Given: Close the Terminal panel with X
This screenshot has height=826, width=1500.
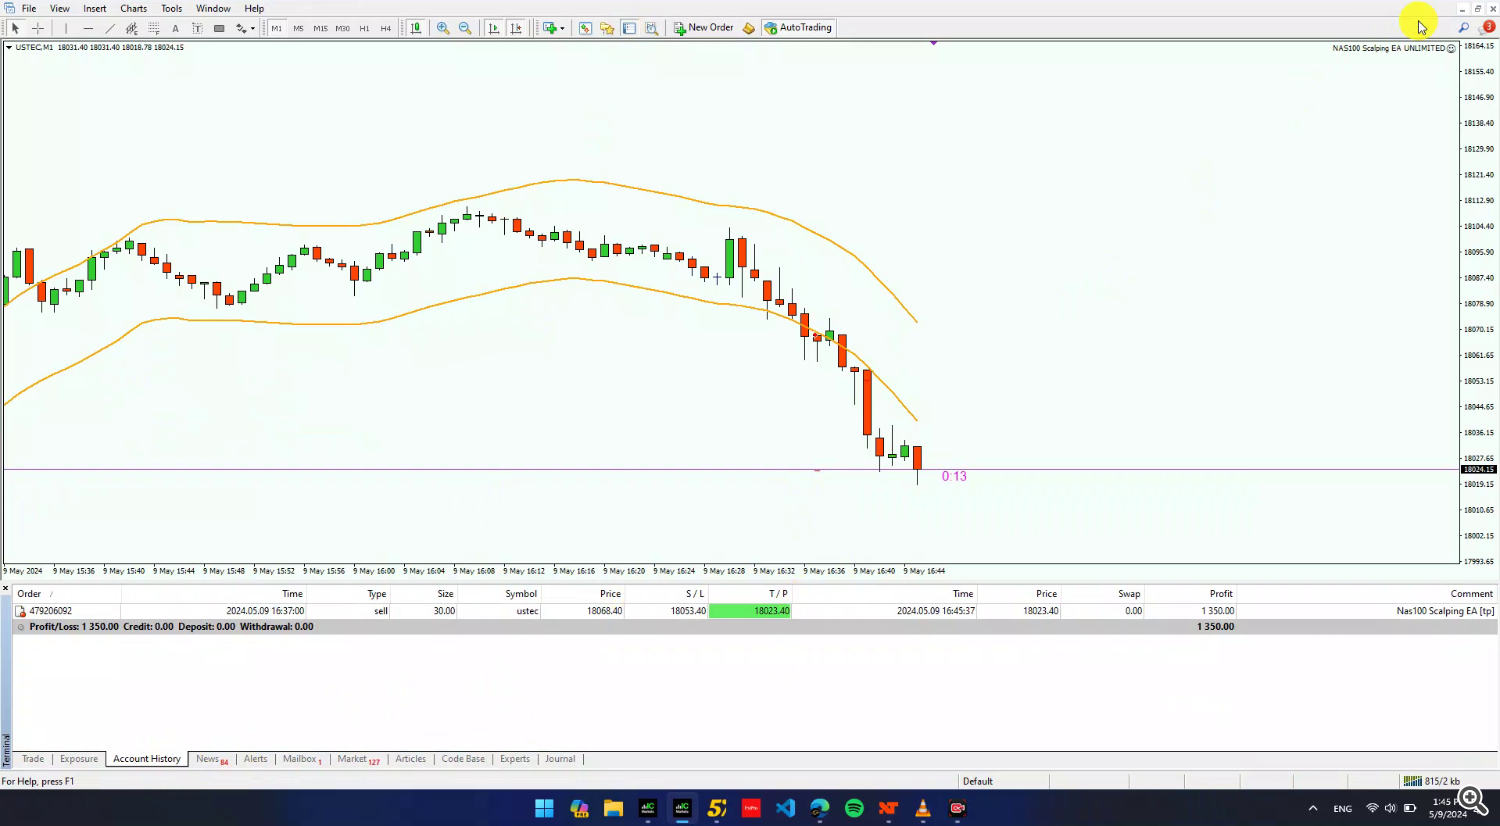Looking at the screenshot, I should coord(5,588).
